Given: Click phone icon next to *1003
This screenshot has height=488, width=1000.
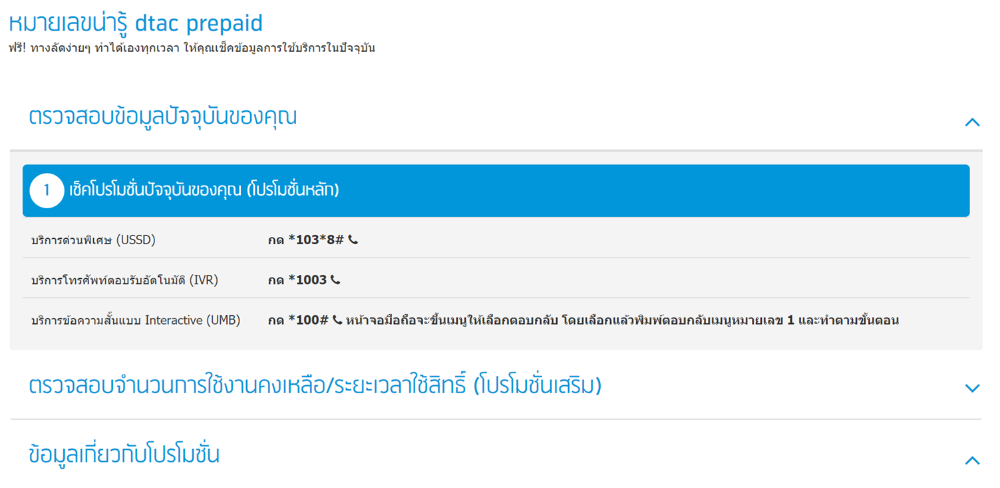Looking at the screenshot, I should tap(335, 280).
